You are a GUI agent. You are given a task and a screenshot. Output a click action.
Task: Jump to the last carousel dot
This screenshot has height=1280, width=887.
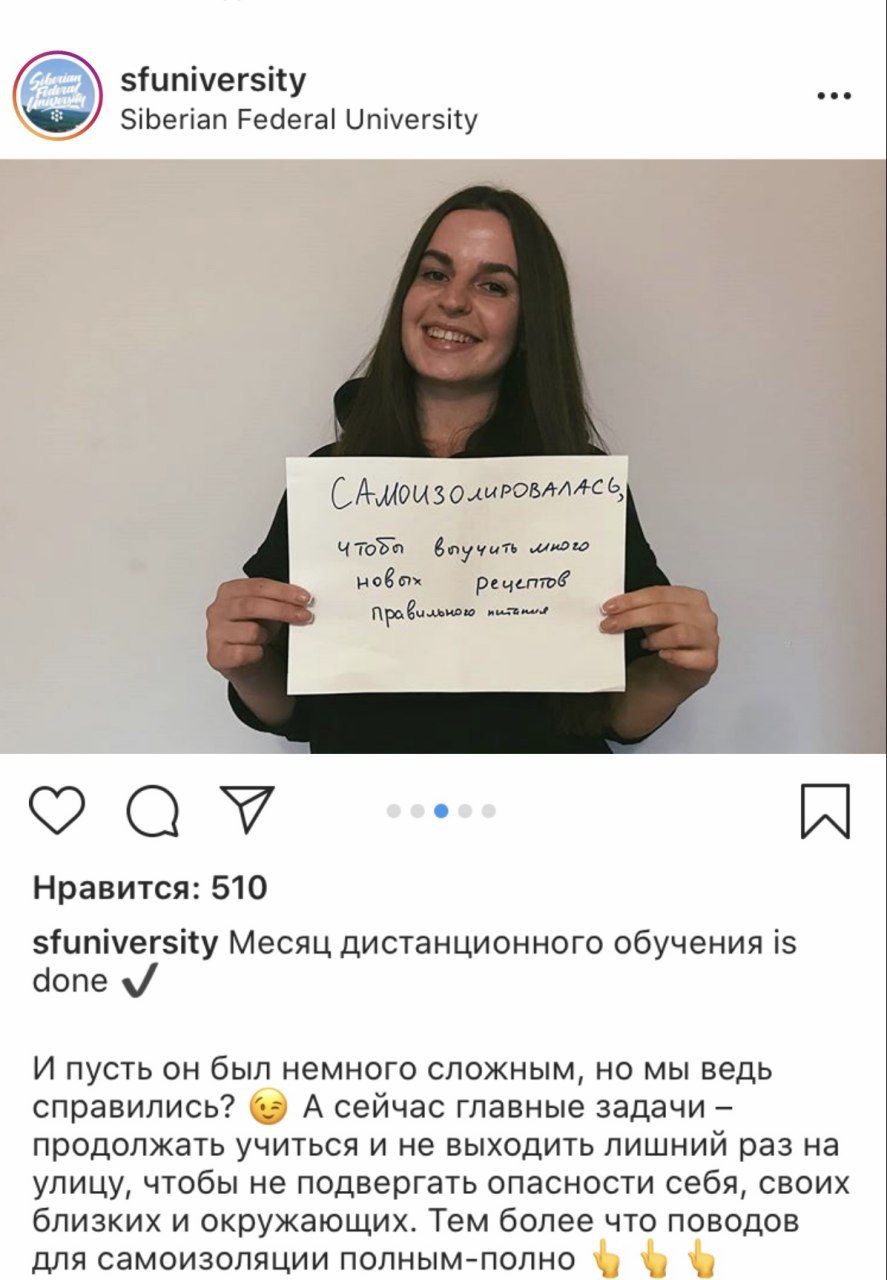coord(489,811)
